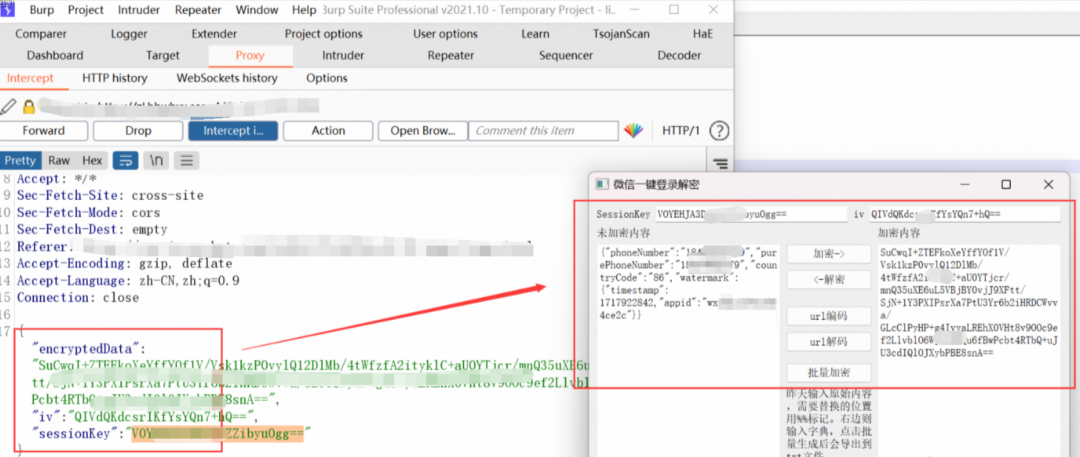The height and width of the screenshot is (457, 1080).
Task: Switch to the Extender tab
Action: (x=214, y=34)
